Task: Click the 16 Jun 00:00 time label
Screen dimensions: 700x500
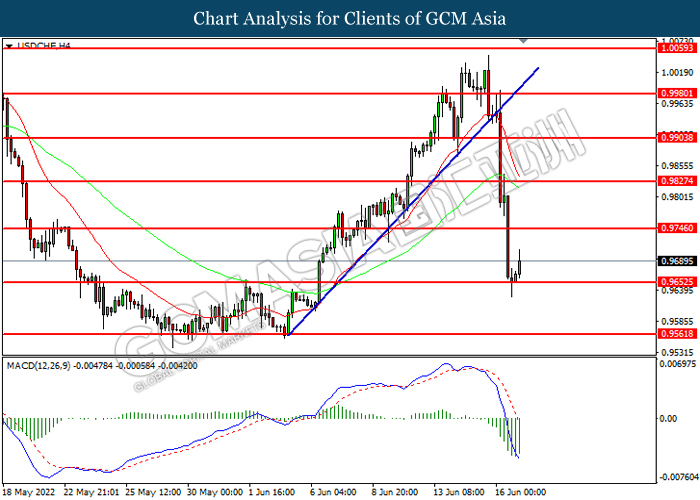Action: pyautogui.click(x=521, y=492)
